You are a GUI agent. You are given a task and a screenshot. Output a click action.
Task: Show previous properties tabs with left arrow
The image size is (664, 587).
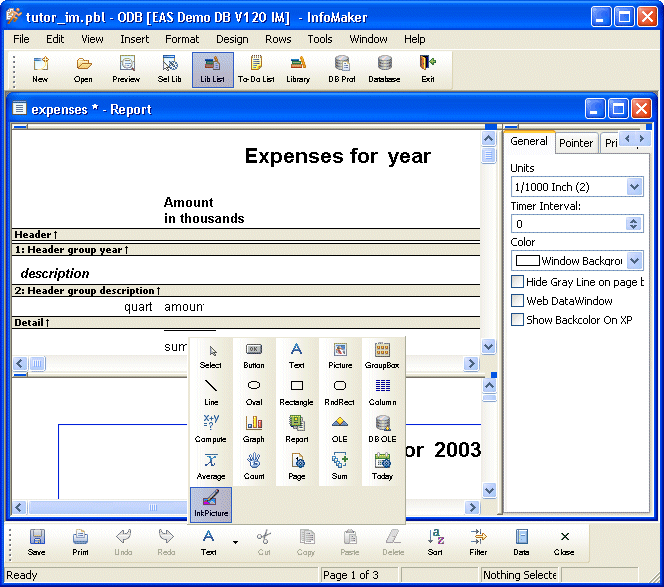(x=627, y=138)
